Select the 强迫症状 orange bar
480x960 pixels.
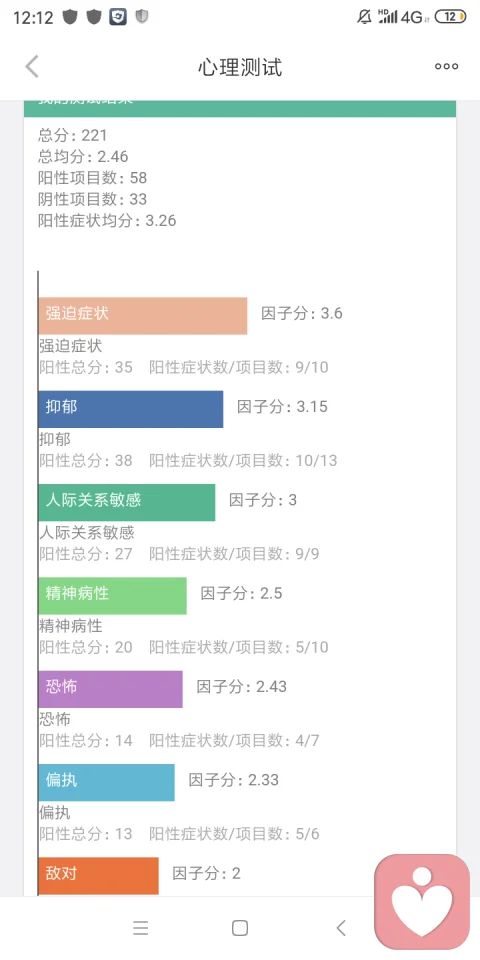[143, 316]
